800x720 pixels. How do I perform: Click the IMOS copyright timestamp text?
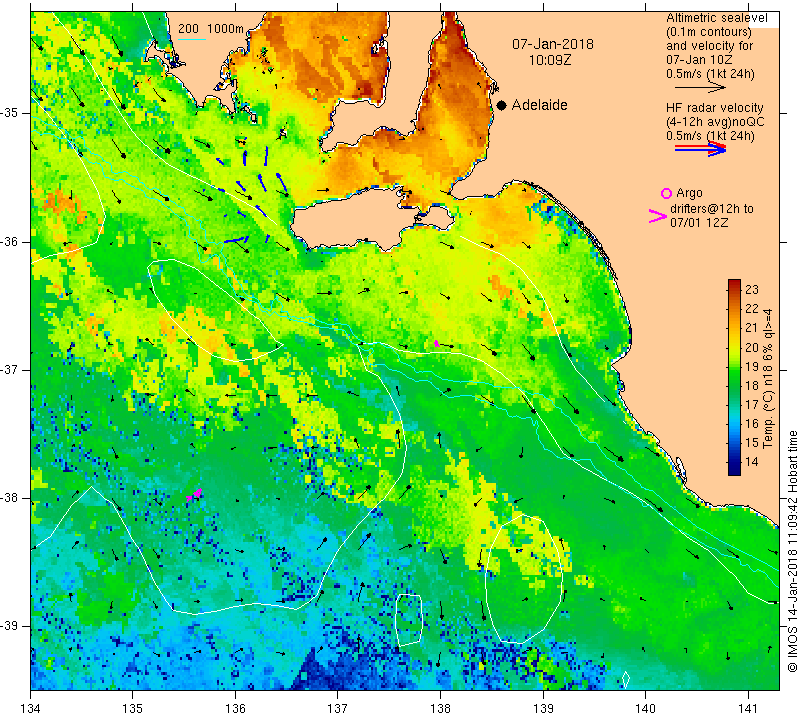(x=792, y=551)
